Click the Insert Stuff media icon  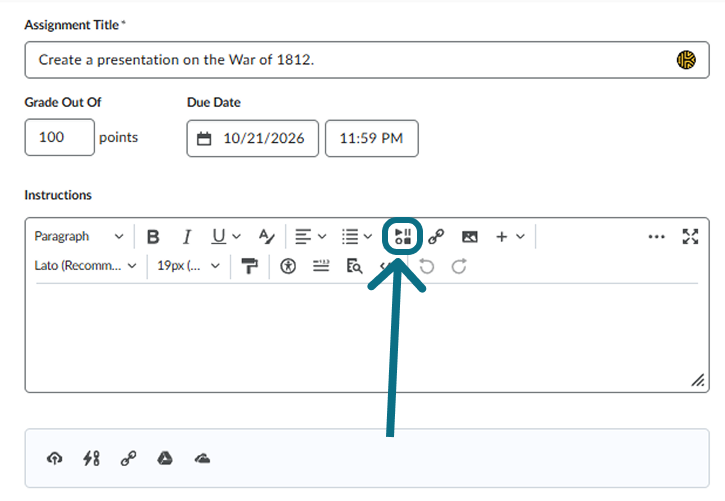pyautogui.click(x=403, y=237)
